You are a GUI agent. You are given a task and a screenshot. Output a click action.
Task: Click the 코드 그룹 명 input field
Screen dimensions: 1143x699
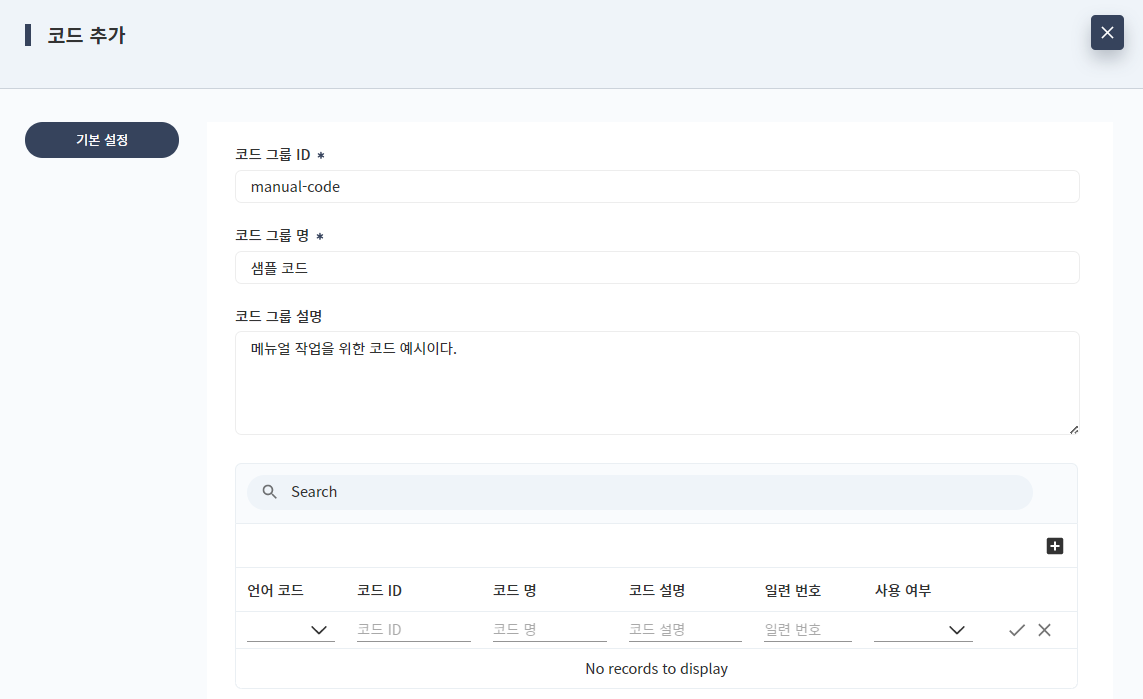[657, 268]
